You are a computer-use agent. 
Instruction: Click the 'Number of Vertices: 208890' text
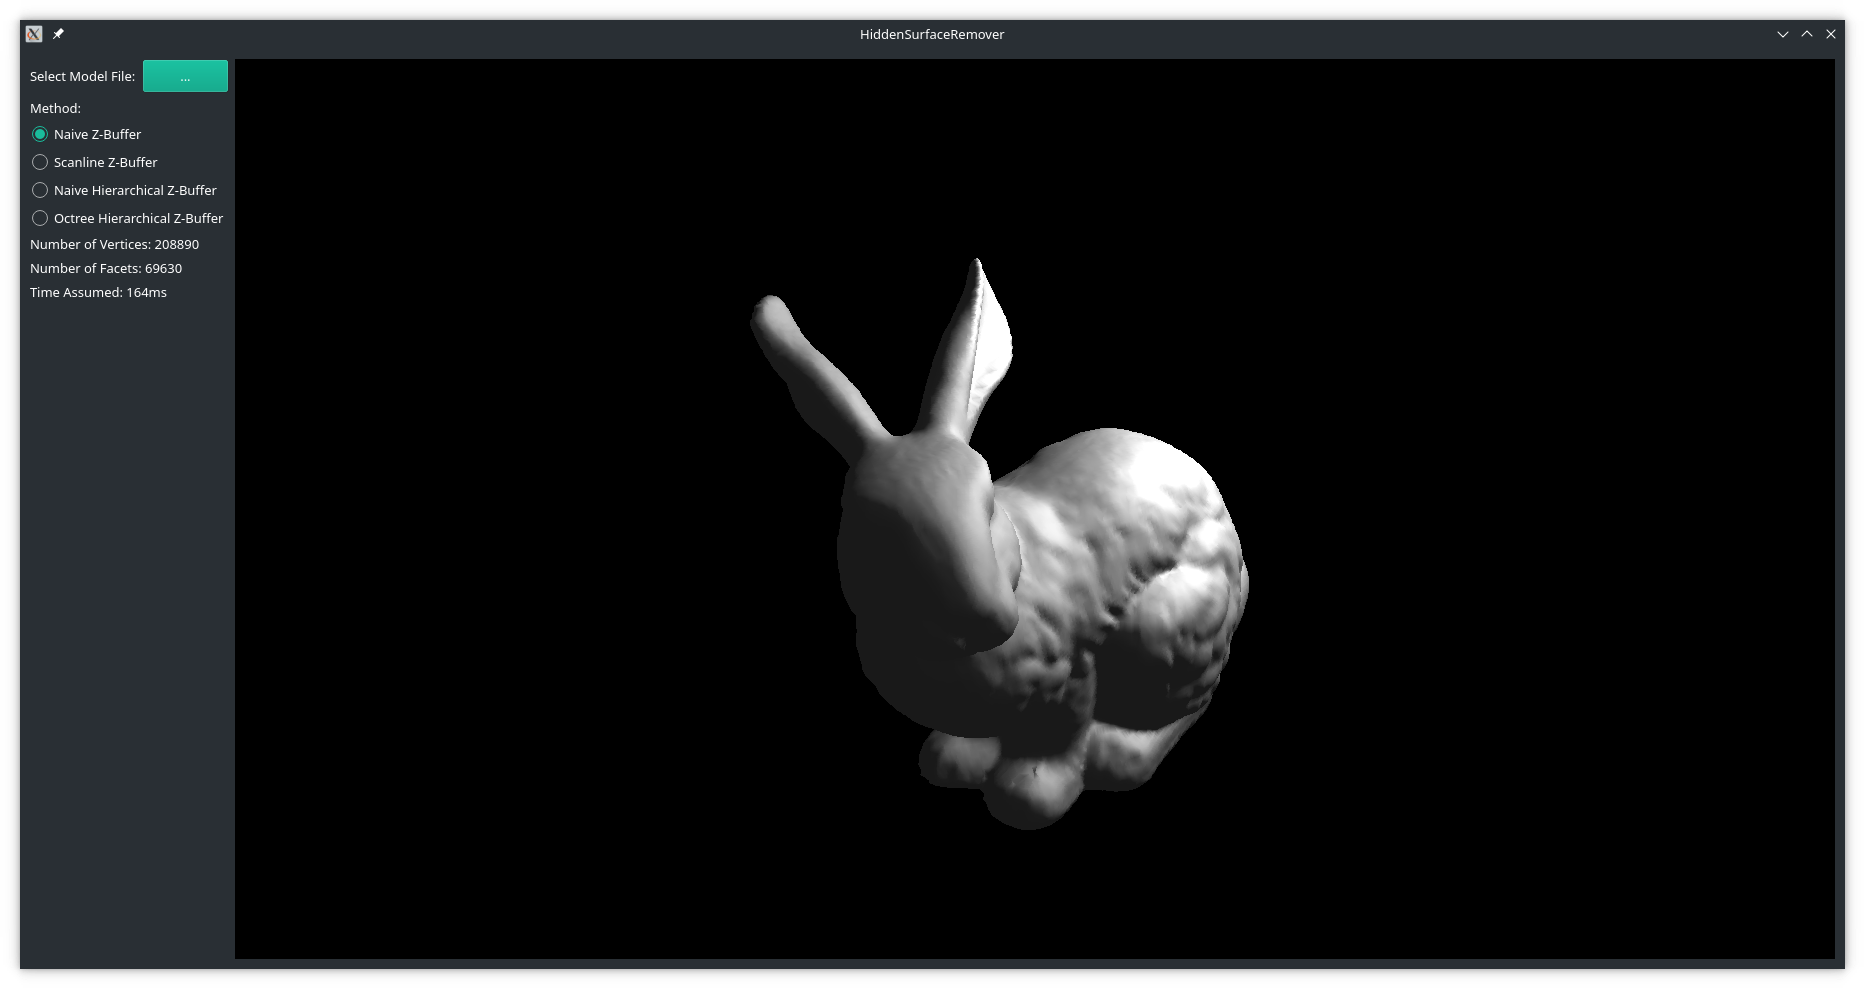tap(114, 244)
